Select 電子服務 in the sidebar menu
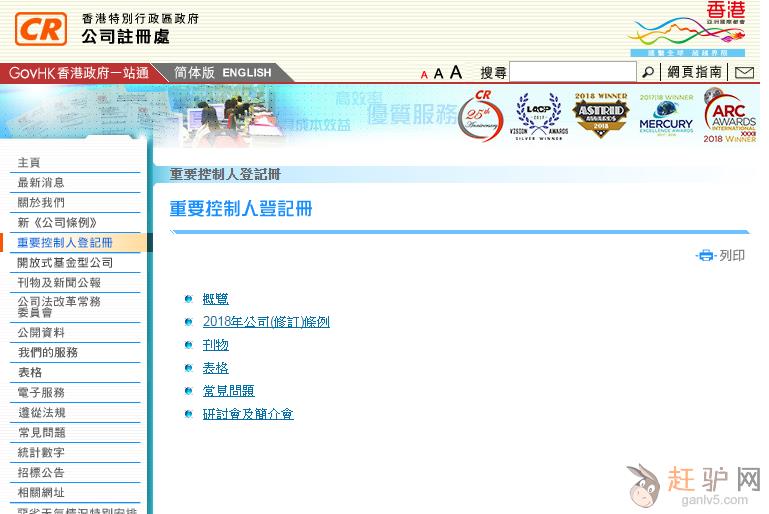769x514 pixels. click(x=41, y=392)
